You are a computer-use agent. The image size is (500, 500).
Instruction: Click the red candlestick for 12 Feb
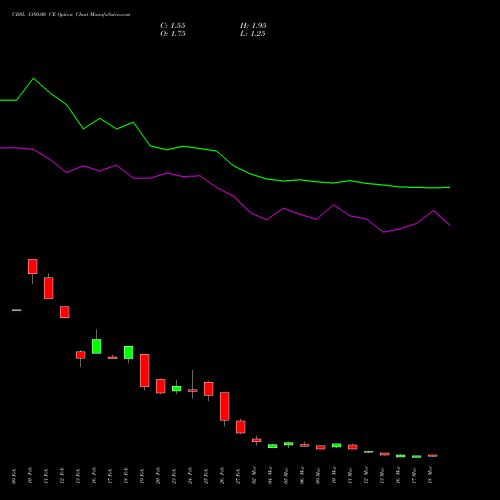pyautogui.click(x=65, y=312)
